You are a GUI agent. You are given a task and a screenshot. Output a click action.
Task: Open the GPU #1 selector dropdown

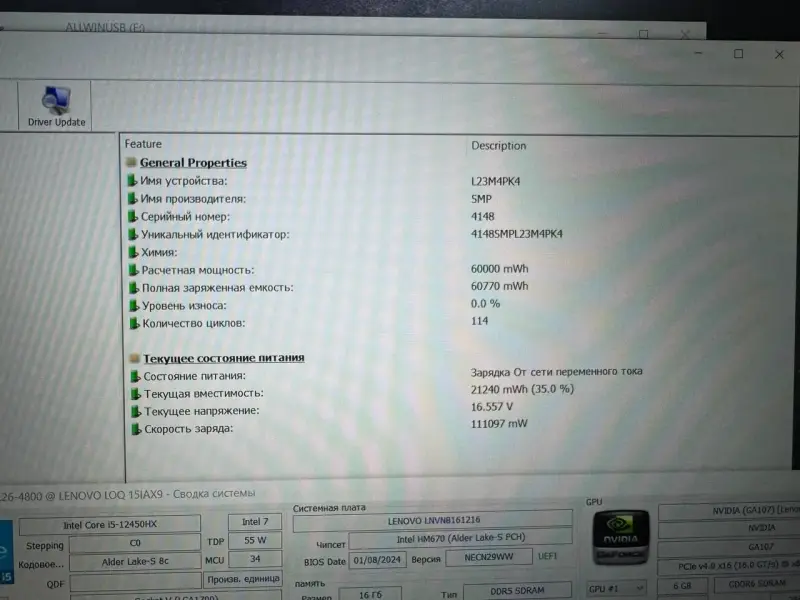point(616,589)
